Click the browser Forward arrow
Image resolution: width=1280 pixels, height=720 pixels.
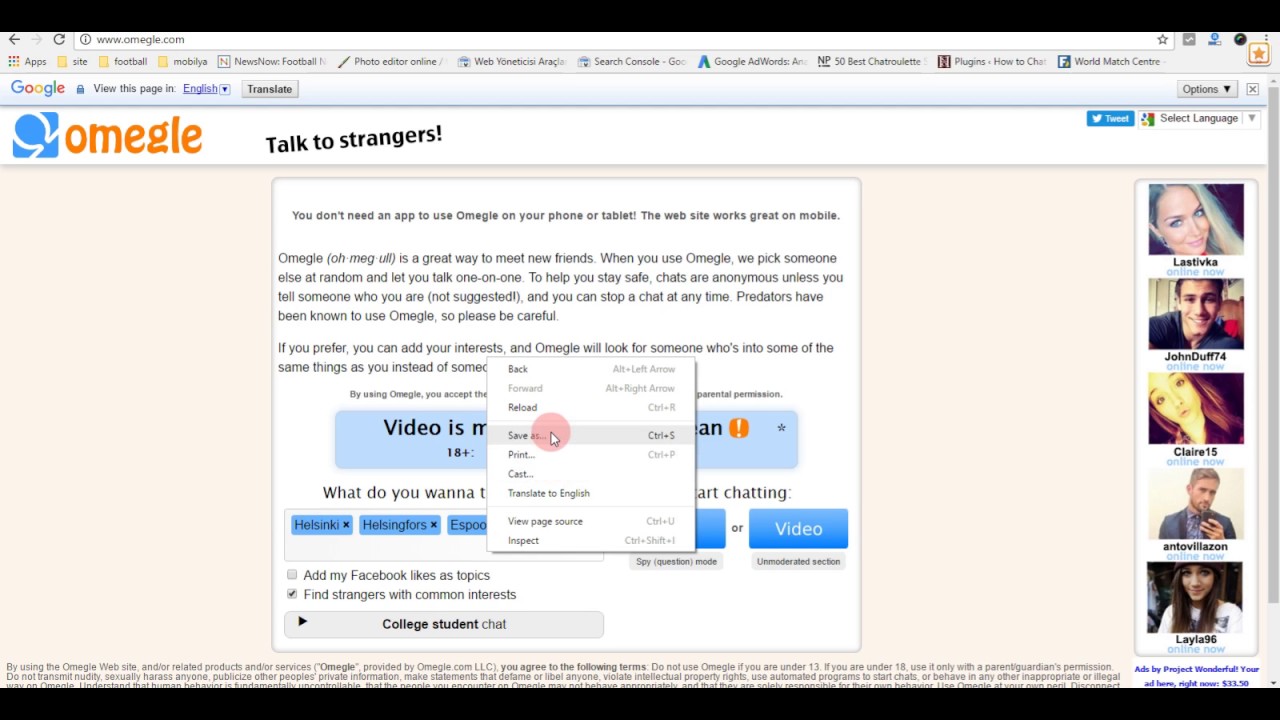click(37, 39)
